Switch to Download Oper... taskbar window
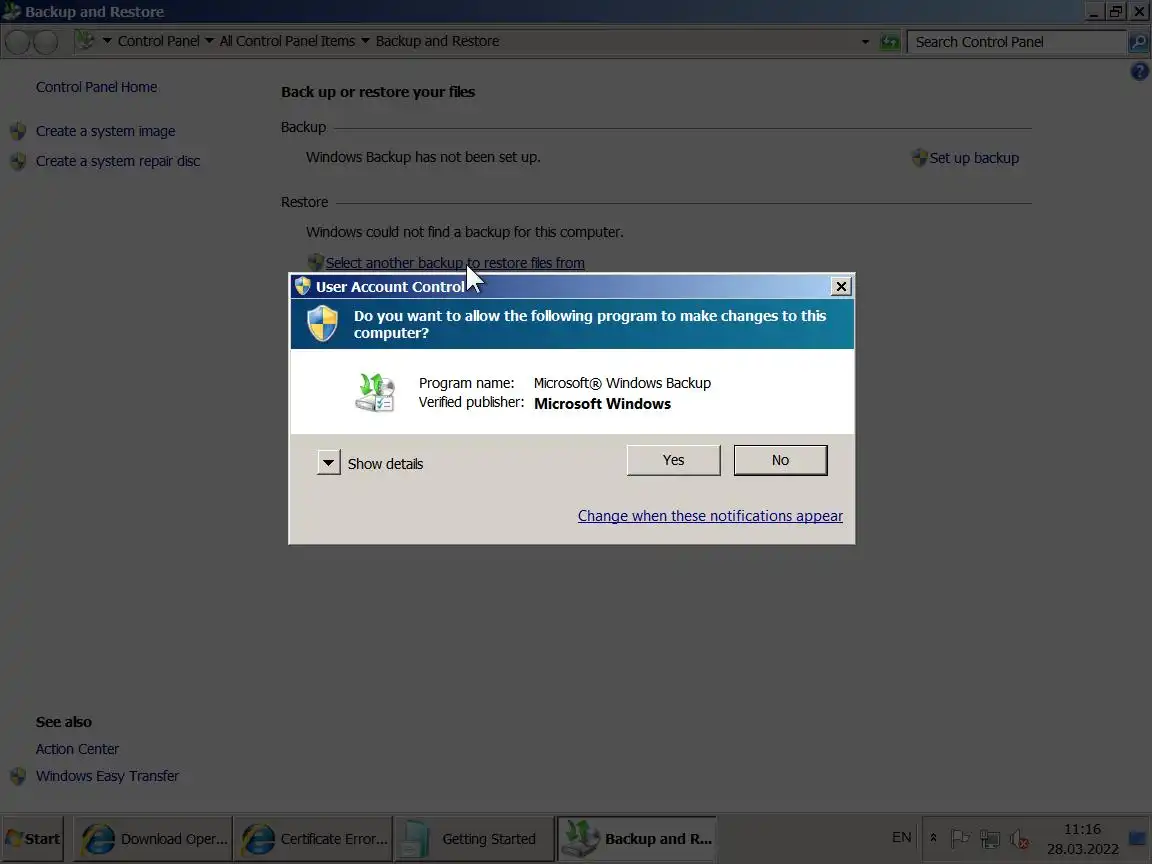This screenshot has width=1152, height=864. pos(154,838)
